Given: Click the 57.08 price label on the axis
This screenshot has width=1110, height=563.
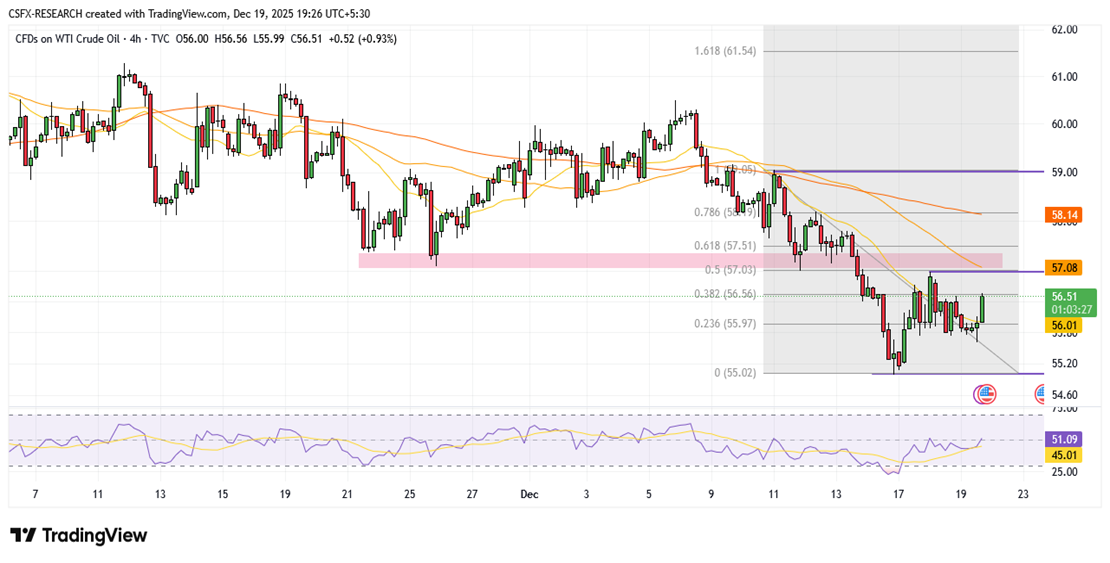Looking at the screenshot, I should pyautogui.click(x=1063, y=268).
